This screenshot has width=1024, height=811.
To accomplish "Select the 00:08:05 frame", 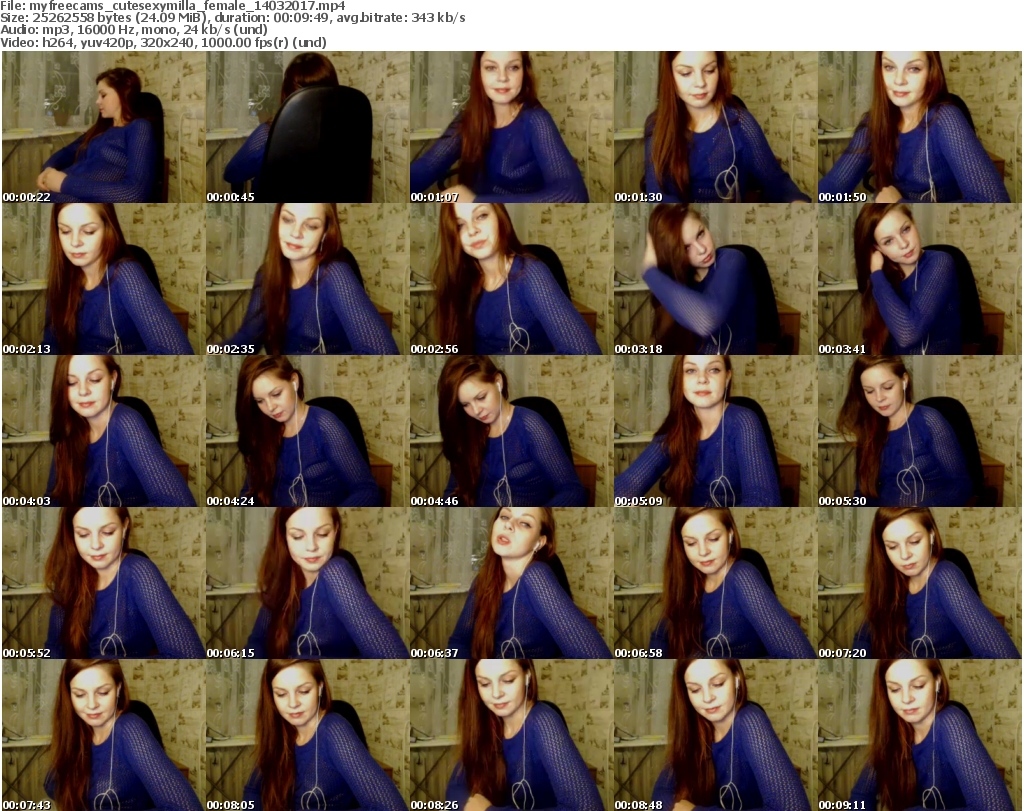I will click(308, 735).
